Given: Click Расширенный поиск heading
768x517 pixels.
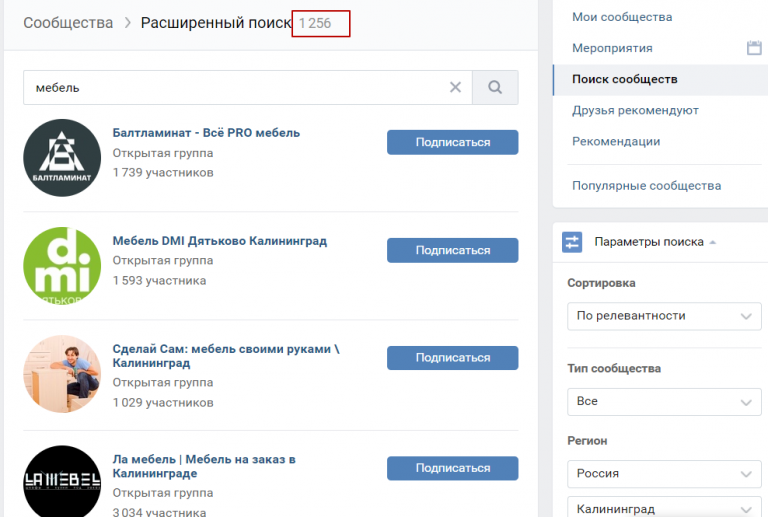Looking at the screenshot, I should [216, 23].
